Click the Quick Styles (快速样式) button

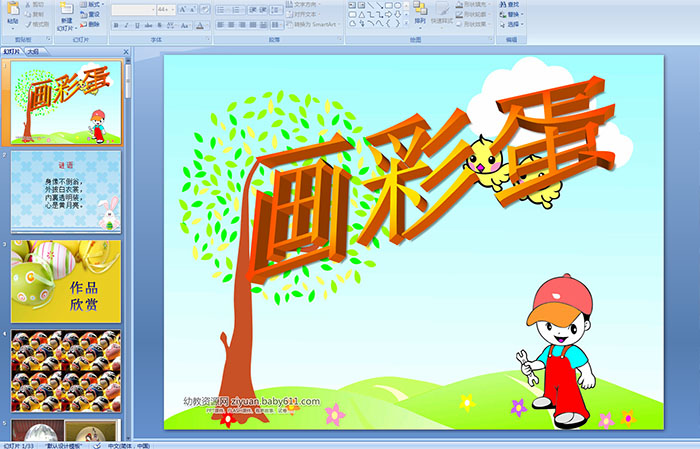tap(442, 13)
